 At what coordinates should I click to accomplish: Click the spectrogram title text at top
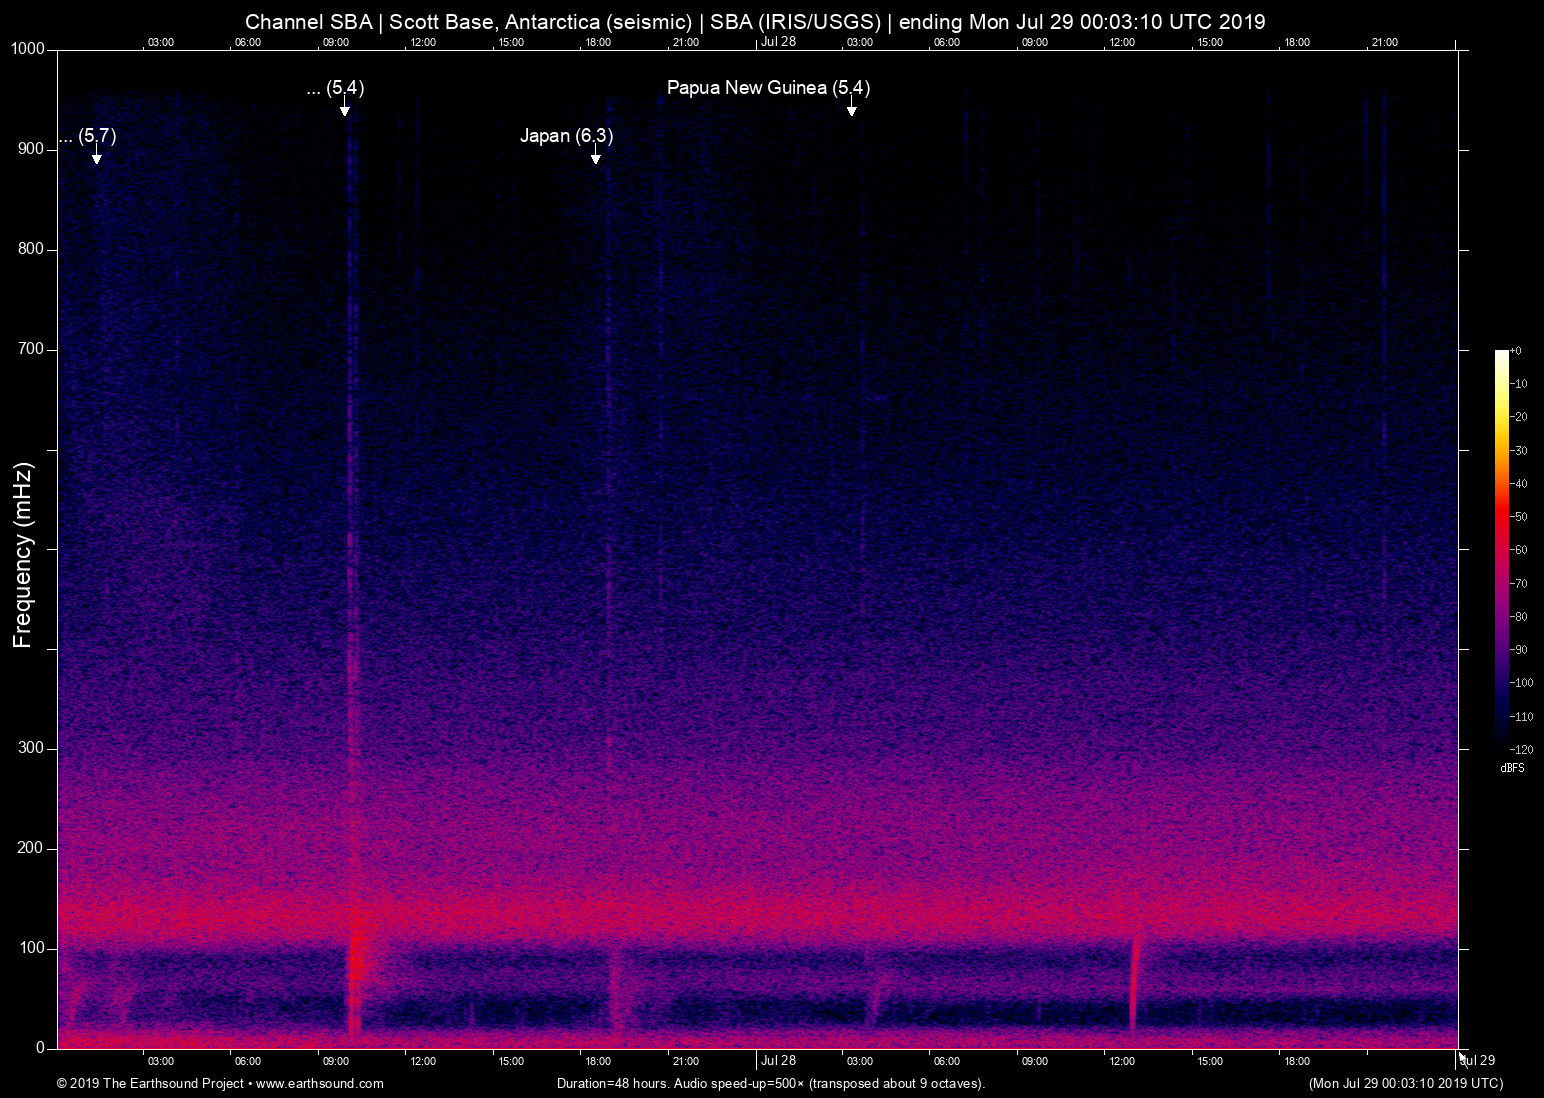tap(755, 21)
